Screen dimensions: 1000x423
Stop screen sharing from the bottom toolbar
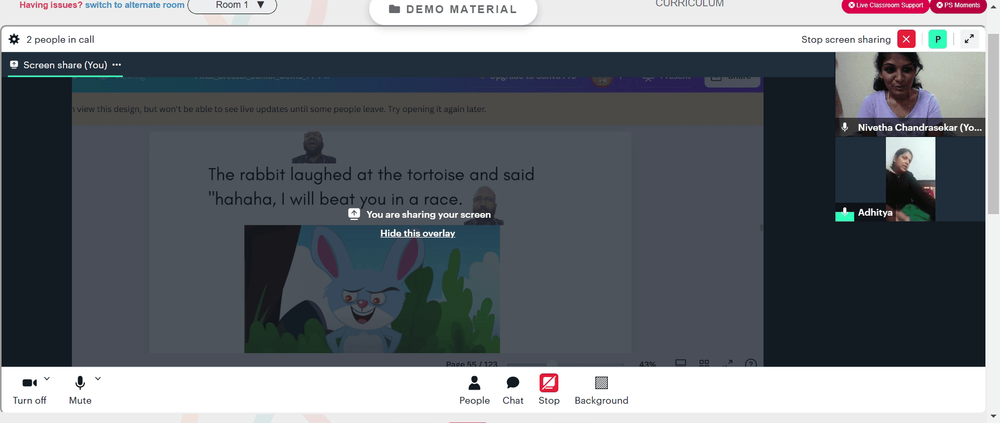click(548, 390)
